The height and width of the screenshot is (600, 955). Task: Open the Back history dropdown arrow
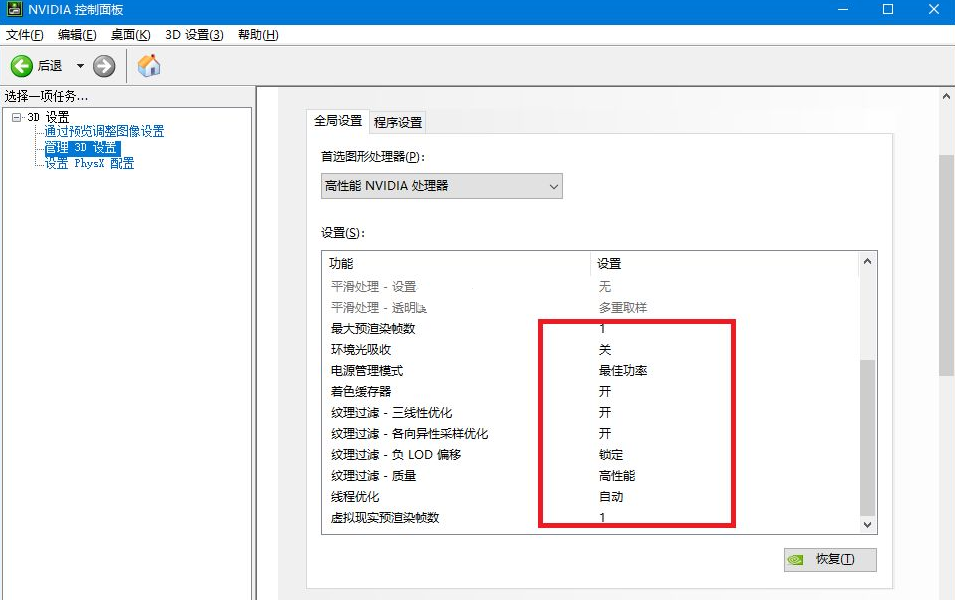click(80, 66)
